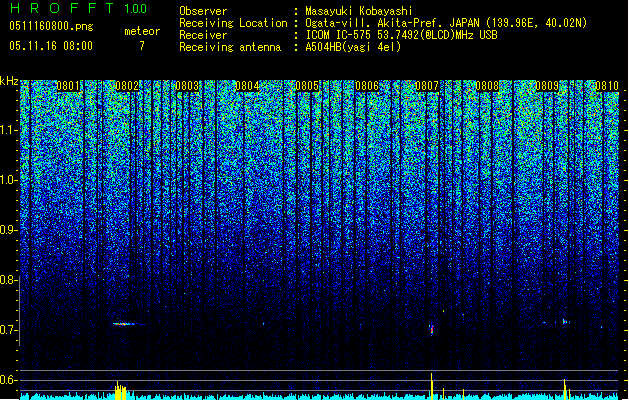The image size is (629, 400).
Task: Click the 0.7 kHz axis label
Action: [x=9, y=330]
